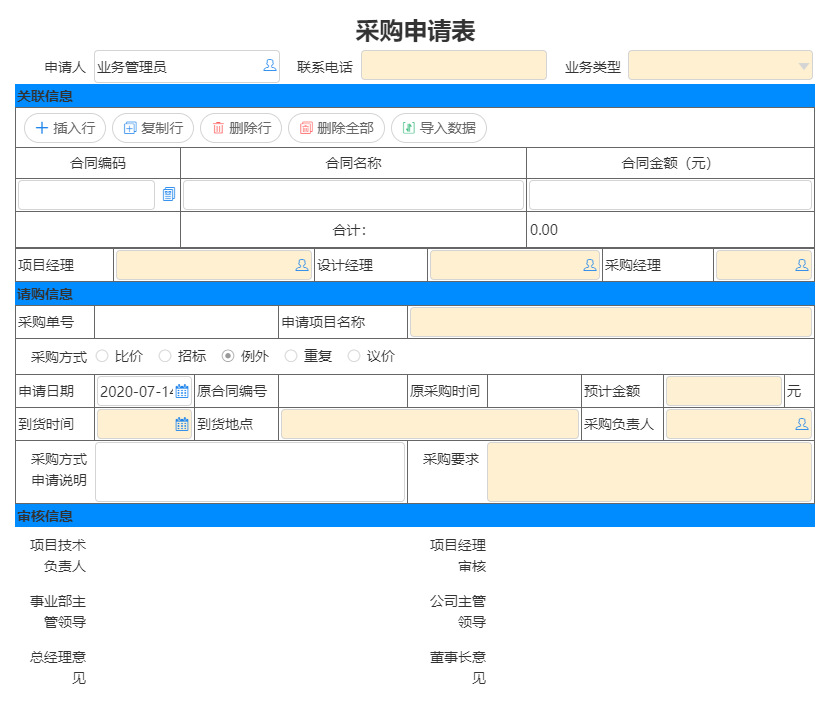Click the 联系电话 input field
824x707 pixels.
(454, 65)
